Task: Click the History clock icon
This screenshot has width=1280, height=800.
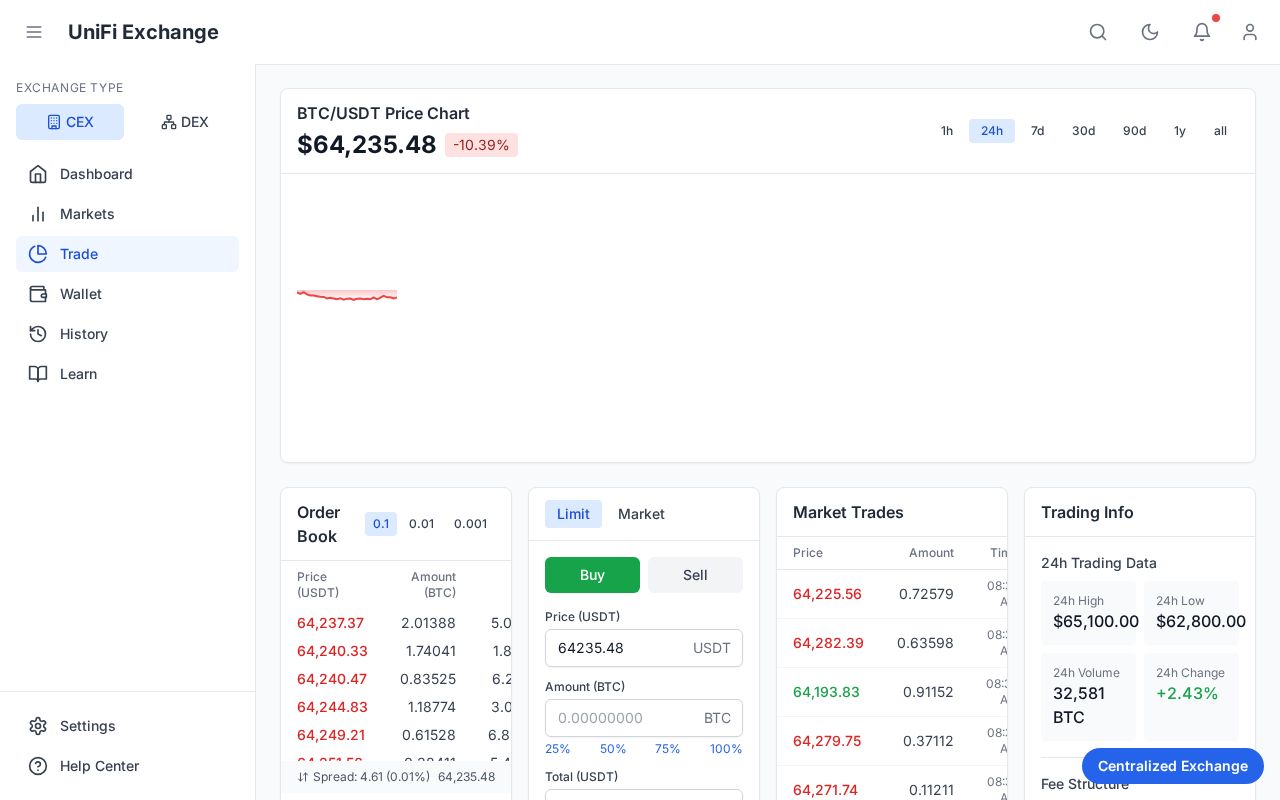Action: [38, 334]
